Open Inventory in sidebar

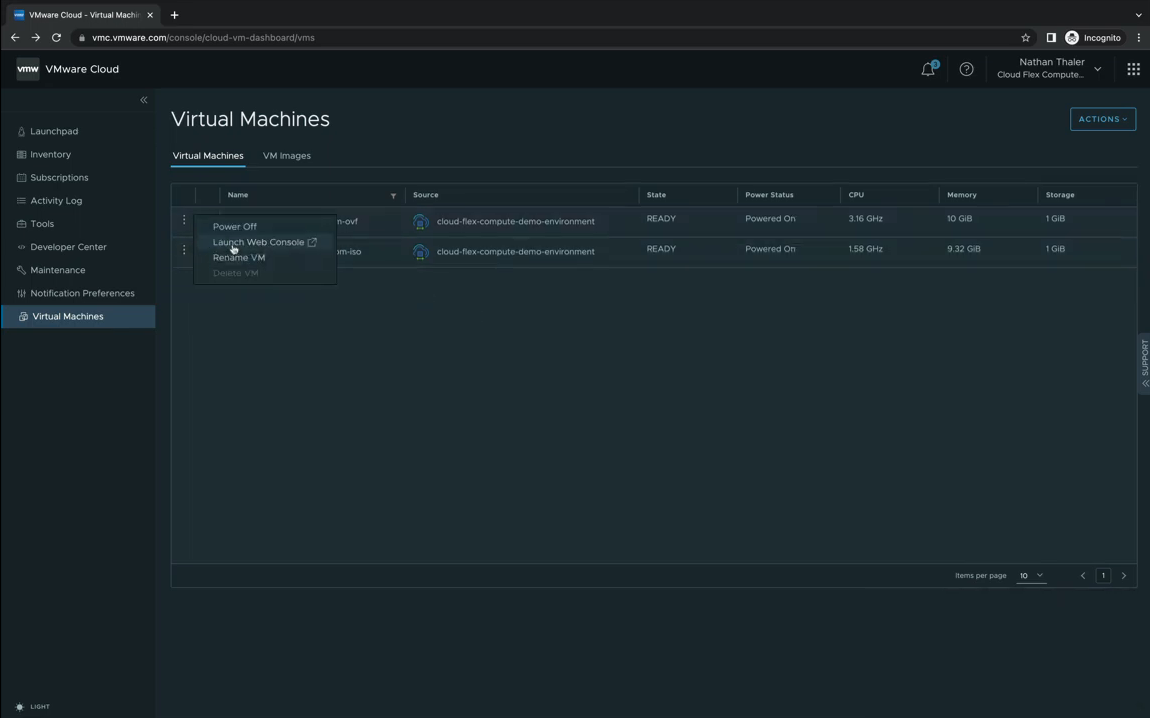click(x=51, y=155)
